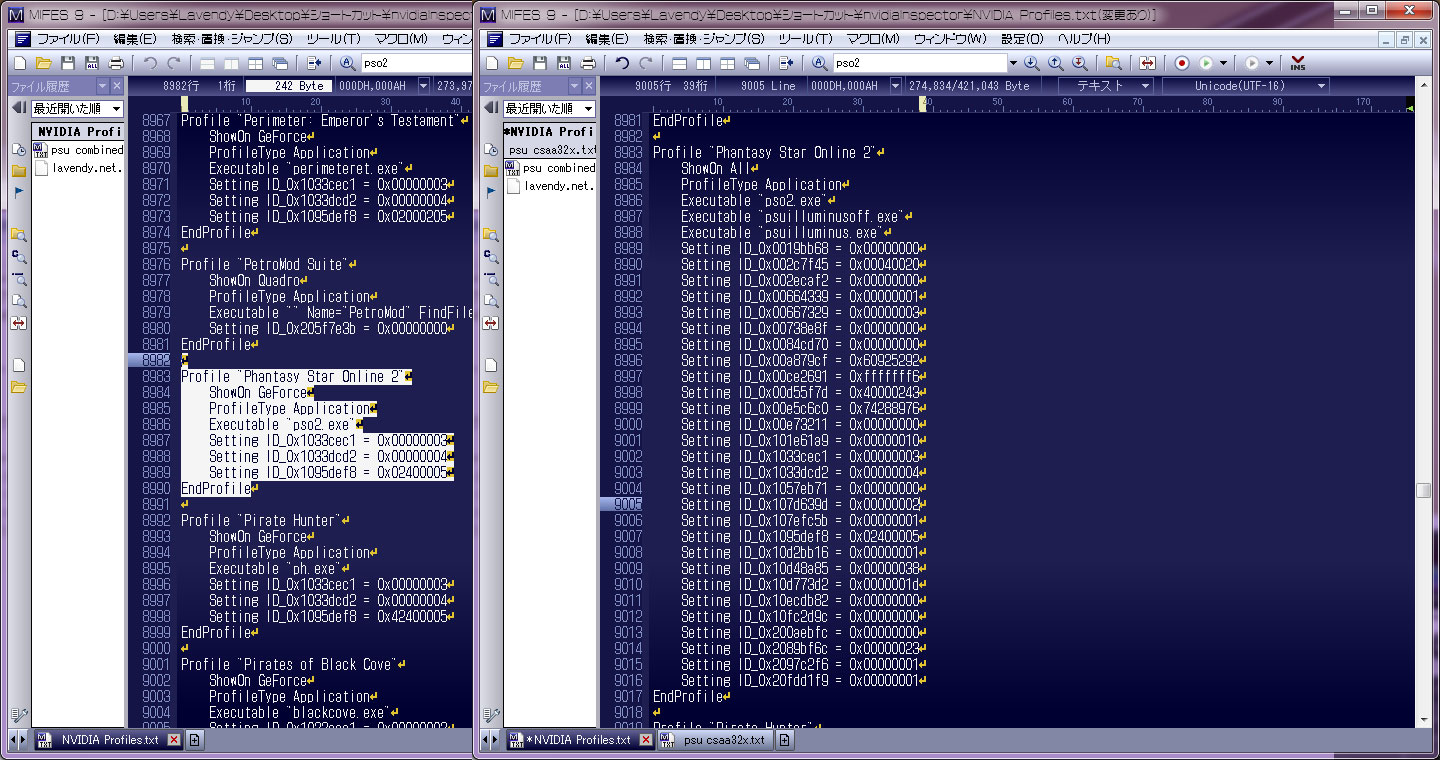Open the Unicode(UTF-16) encoding dropdown

[x=1247, y=86]
